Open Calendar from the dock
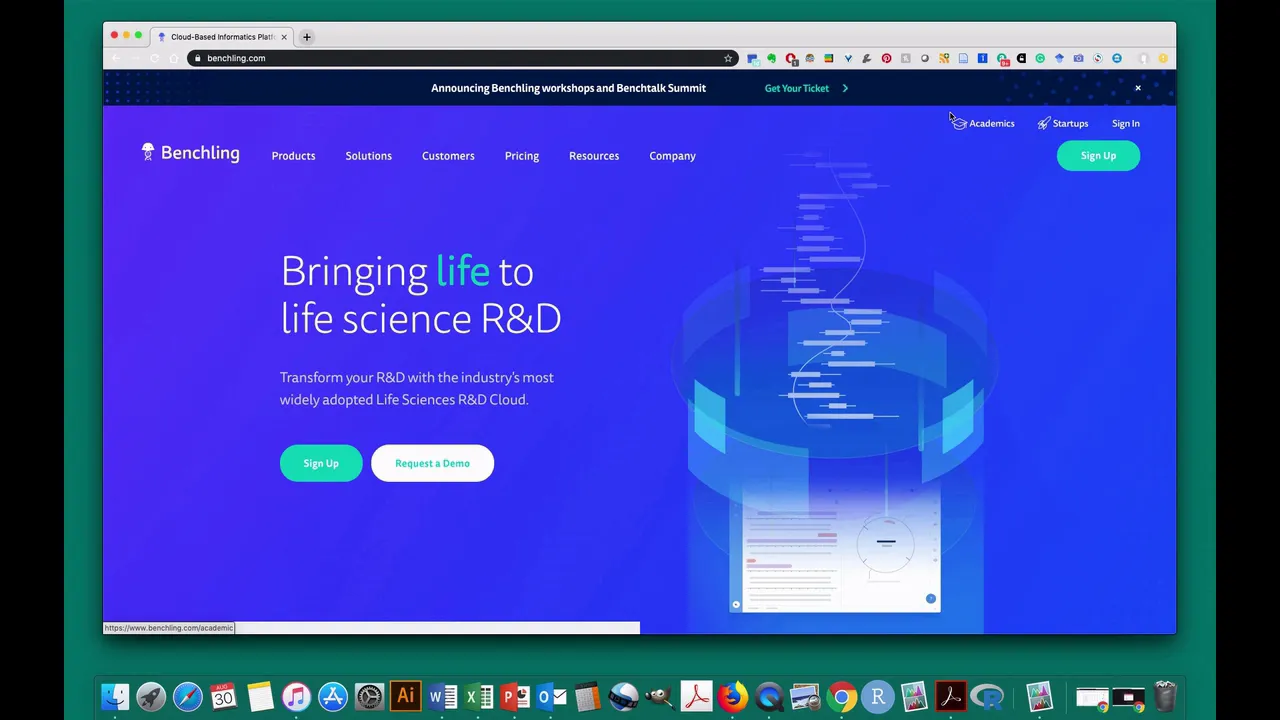 [x=224, y=696]
